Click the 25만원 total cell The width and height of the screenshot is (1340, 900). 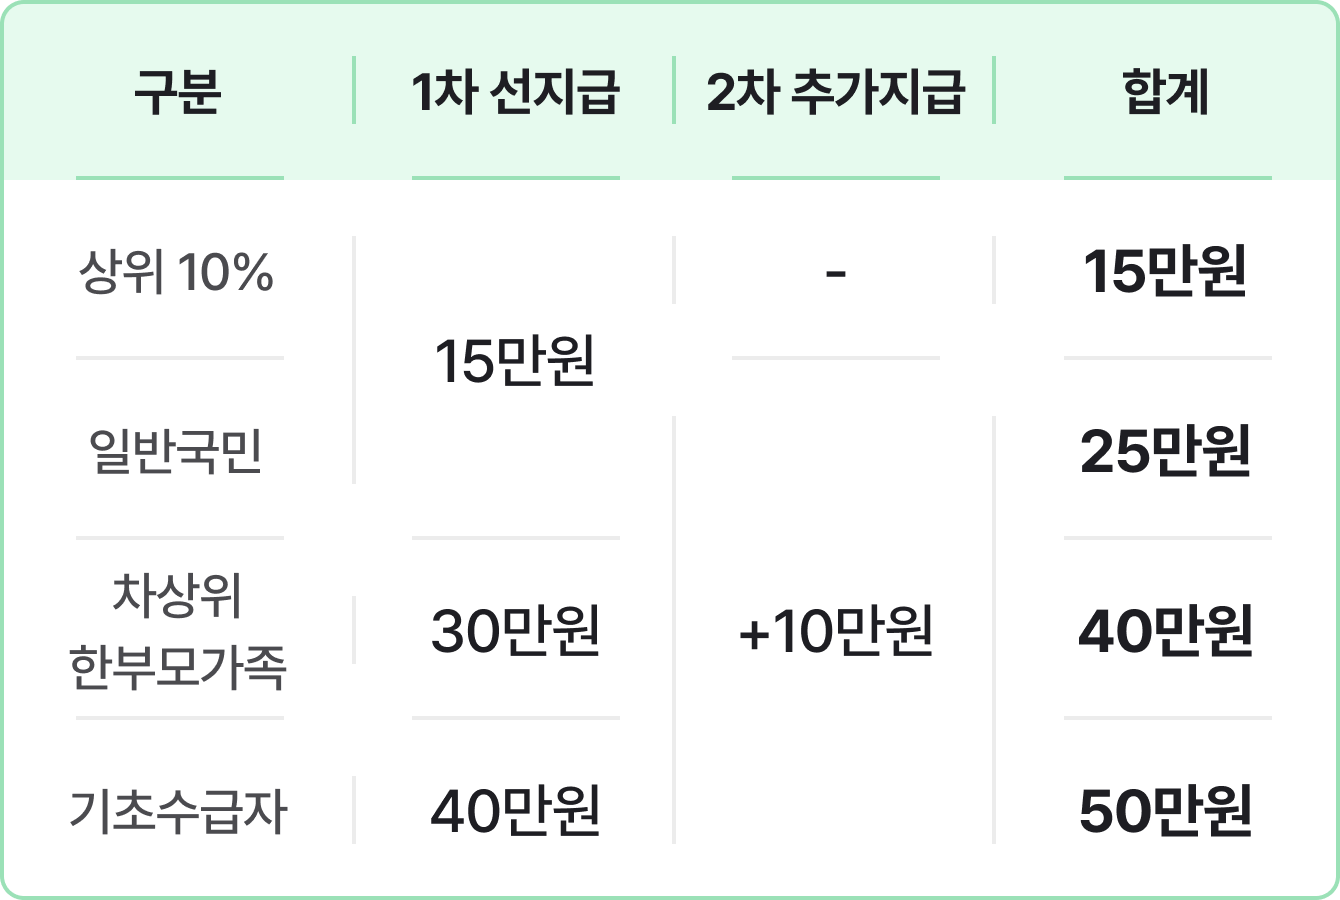pos(1166,451)
